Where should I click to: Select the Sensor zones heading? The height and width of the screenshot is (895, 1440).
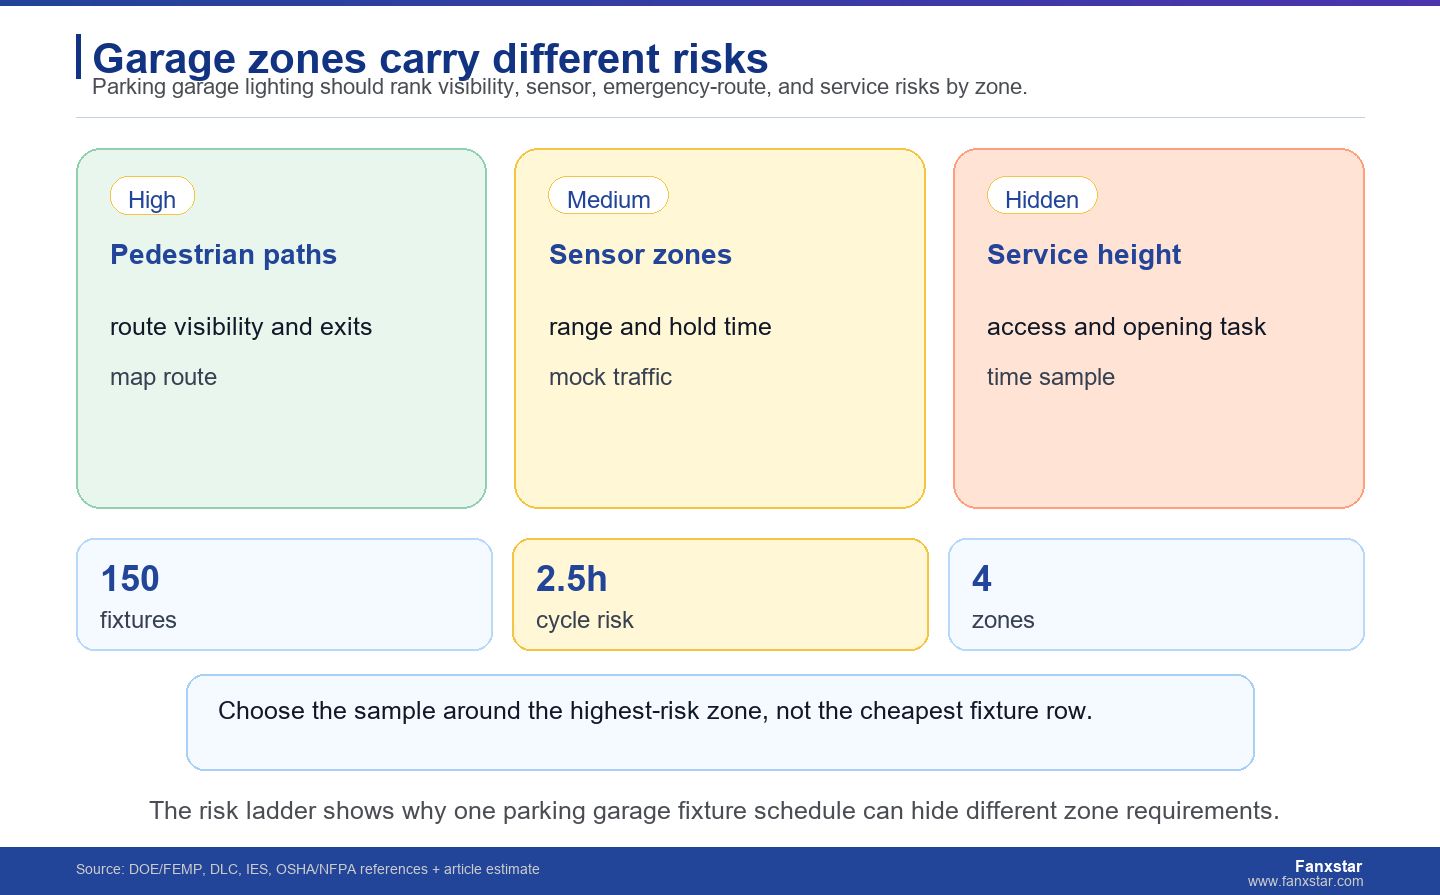point(640,255)
